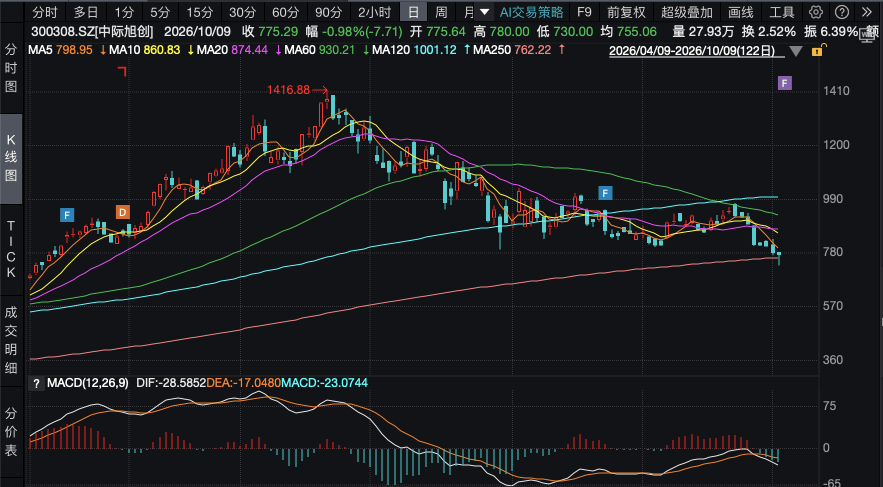883x487 pixels.
Task: Switch to 分时 period tab
Action: pos(44,12)
